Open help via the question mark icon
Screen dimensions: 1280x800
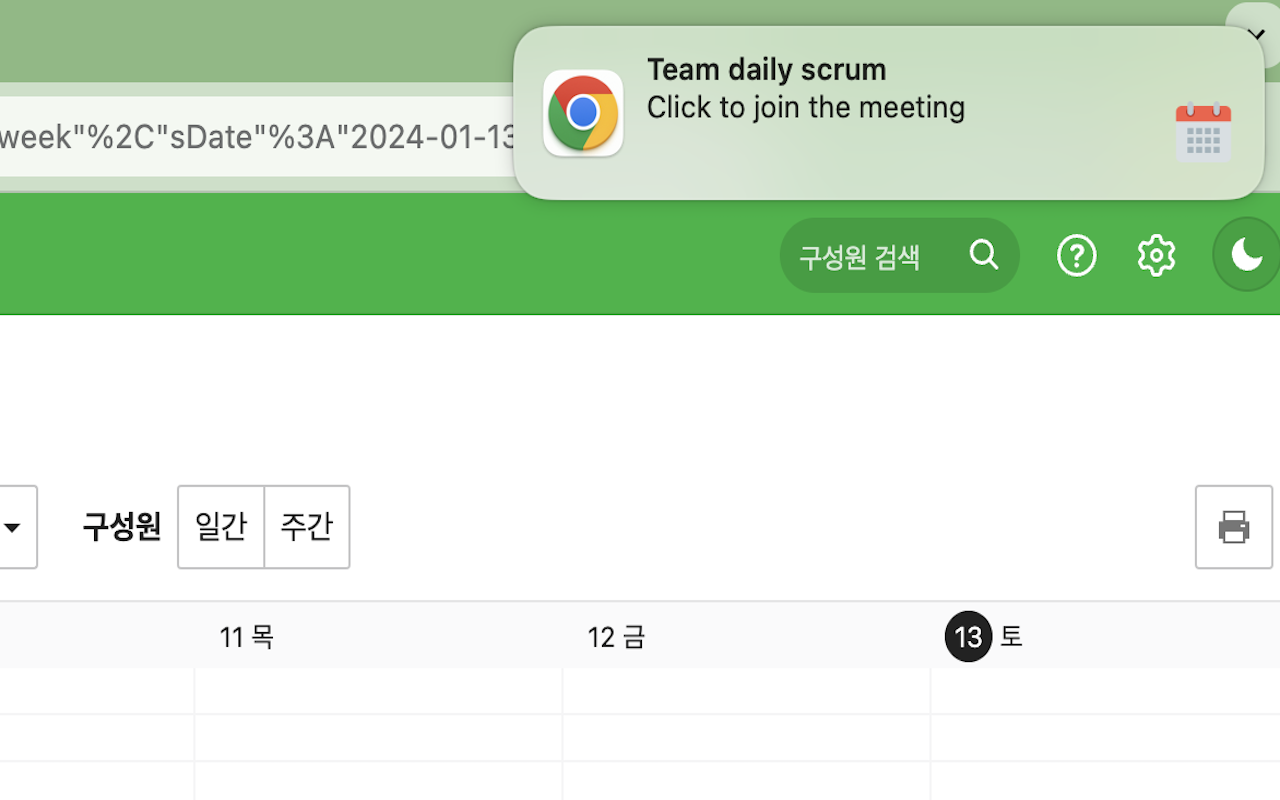click(x=1077, y=255)
